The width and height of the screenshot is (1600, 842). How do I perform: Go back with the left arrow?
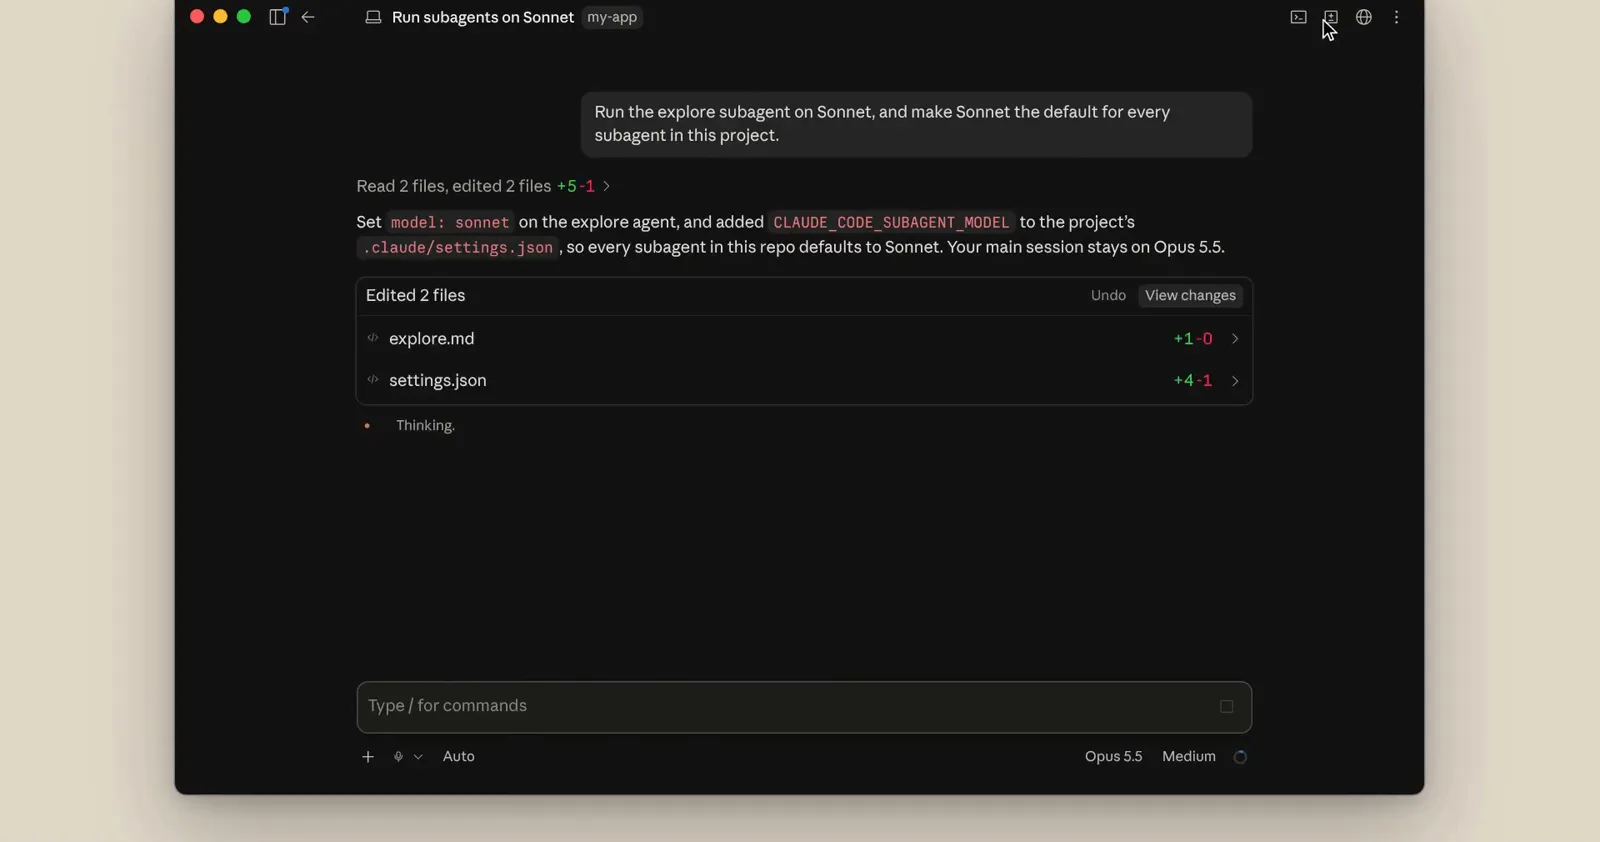click(x=308, y=17)
